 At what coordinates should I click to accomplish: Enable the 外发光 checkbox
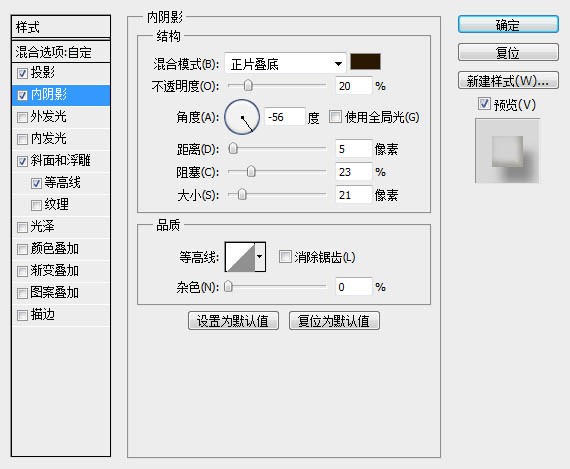click(x=22, y=117)
